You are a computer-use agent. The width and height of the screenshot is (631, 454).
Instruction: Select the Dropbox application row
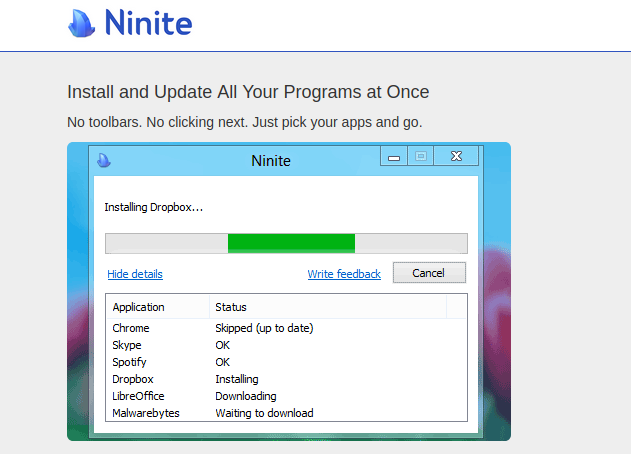click(x=287, y=379)
